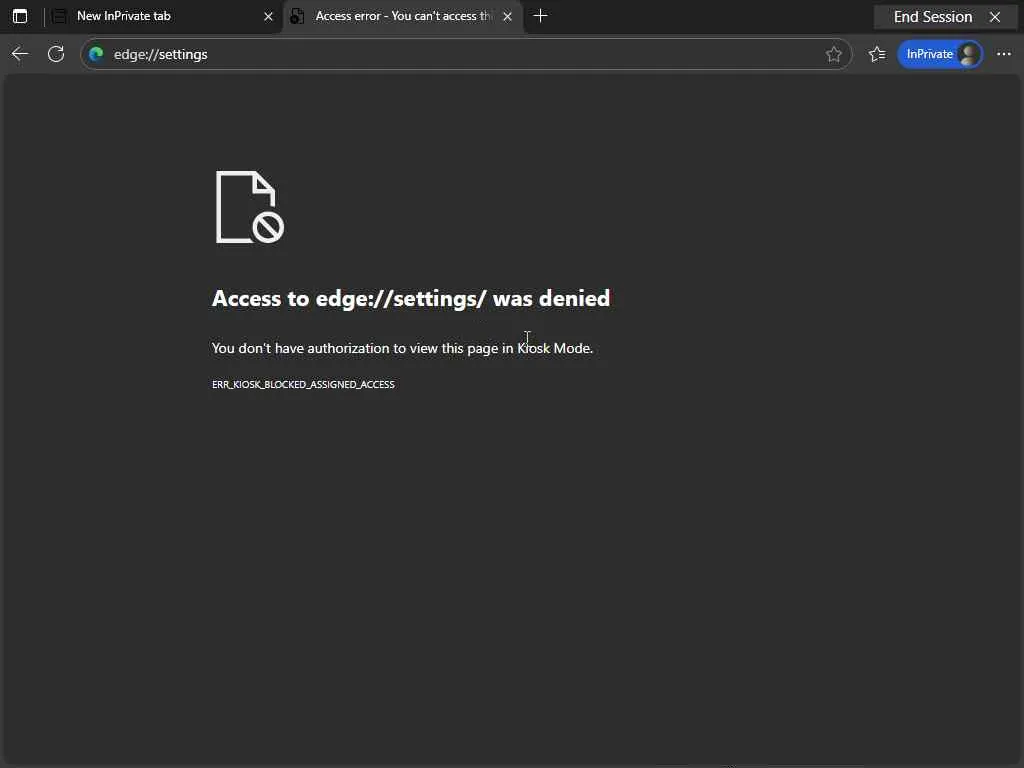This screenshot has width=1024, height=768.
Task: Open the Favorites list icon
Action: [876, 54]
